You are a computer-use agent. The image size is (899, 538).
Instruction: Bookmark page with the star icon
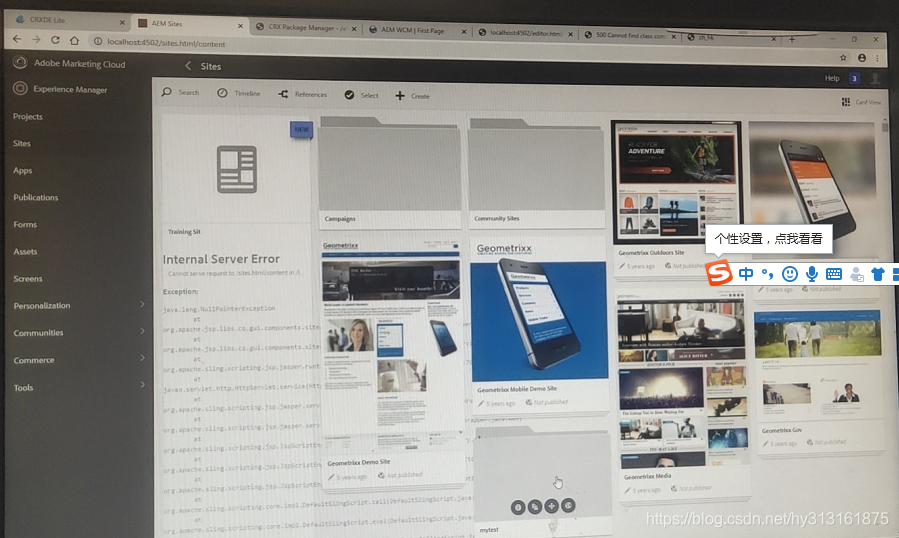pos(843,57)
